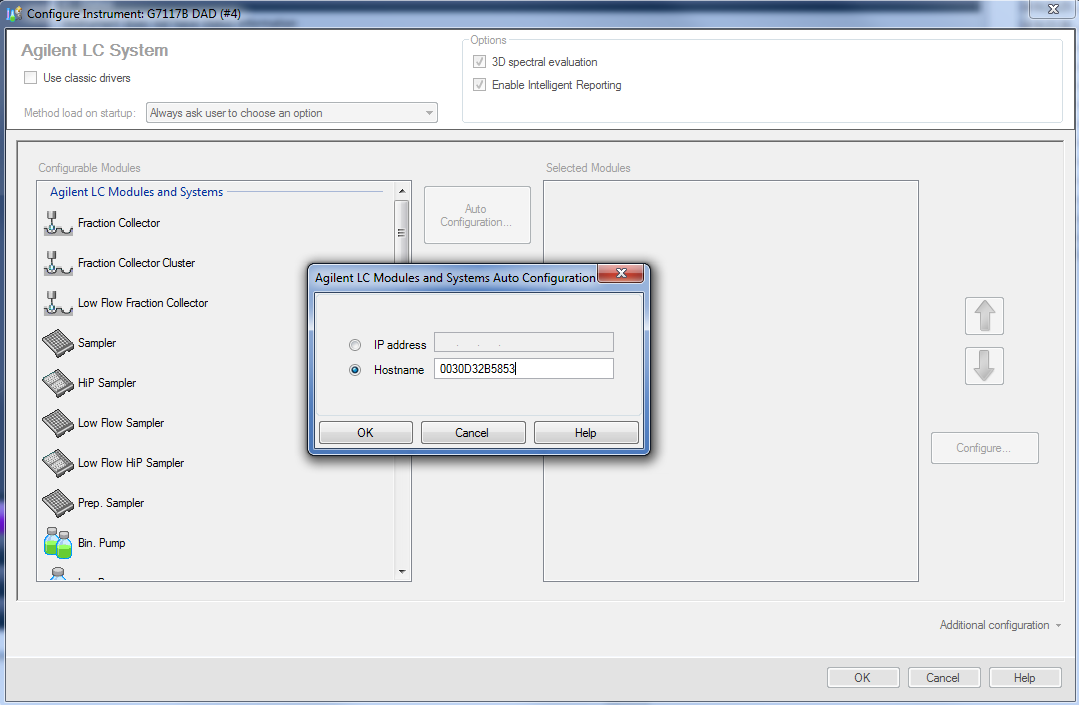Viewport: 1079px width, 705px height.
Task: Toggle 3D spectral evaluation checkbox
Action: point(480,62)
